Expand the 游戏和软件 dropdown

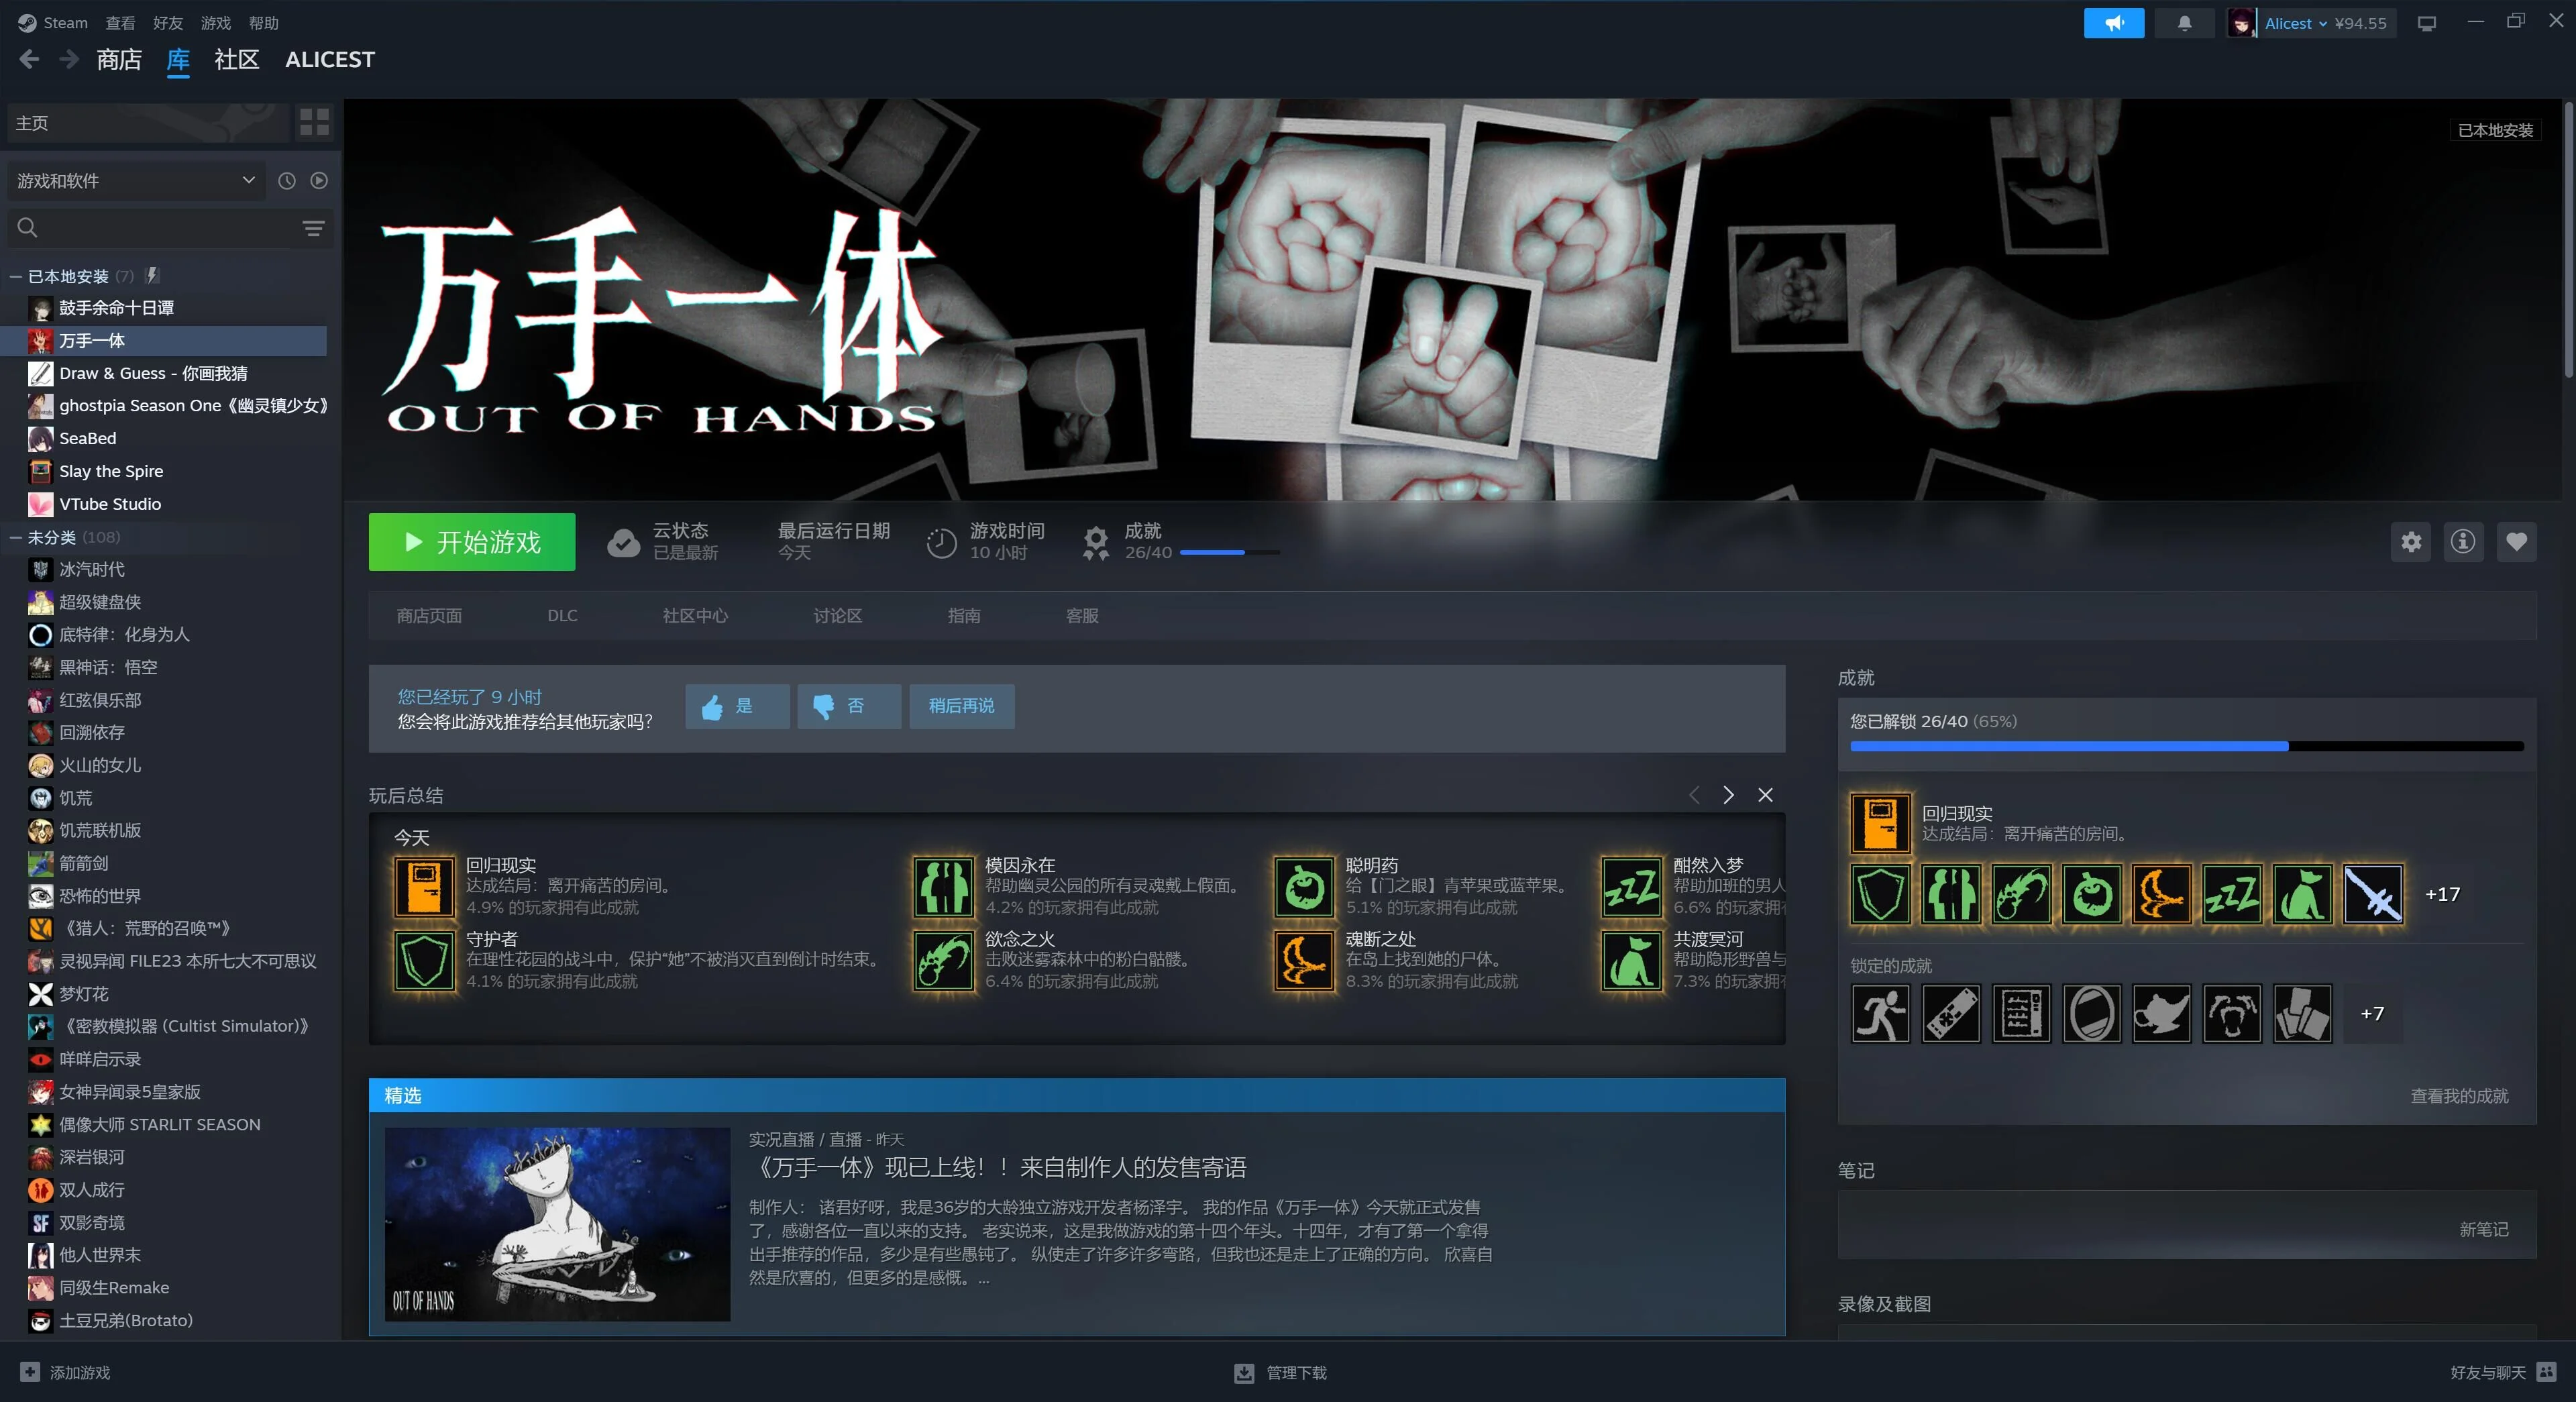pyautogui.click(x=136, y=181)
